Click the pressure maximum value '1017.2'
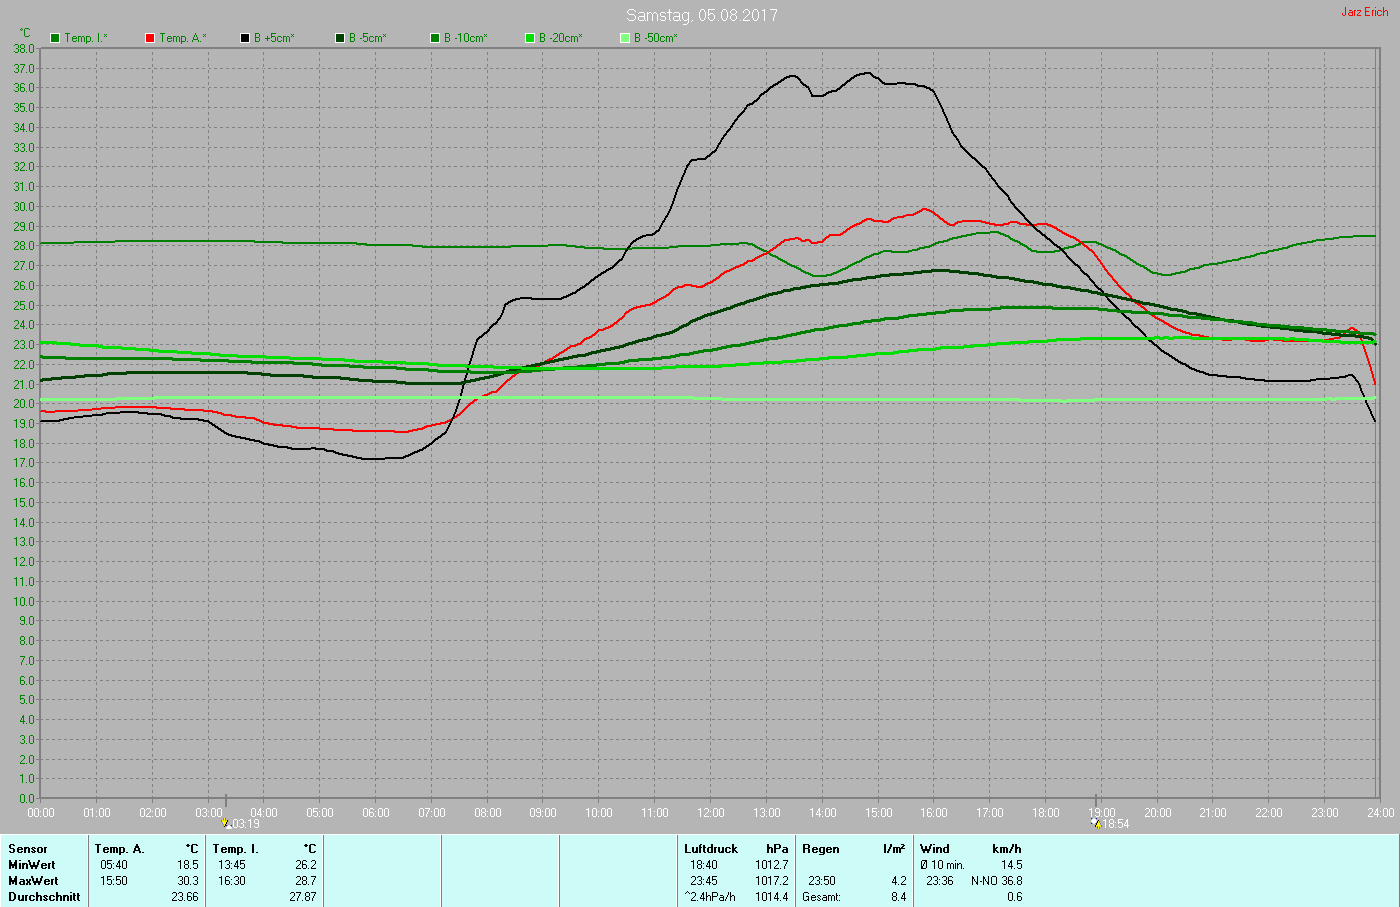The image size is (1400, 907). pyautogui.click(x=772, y=881)
